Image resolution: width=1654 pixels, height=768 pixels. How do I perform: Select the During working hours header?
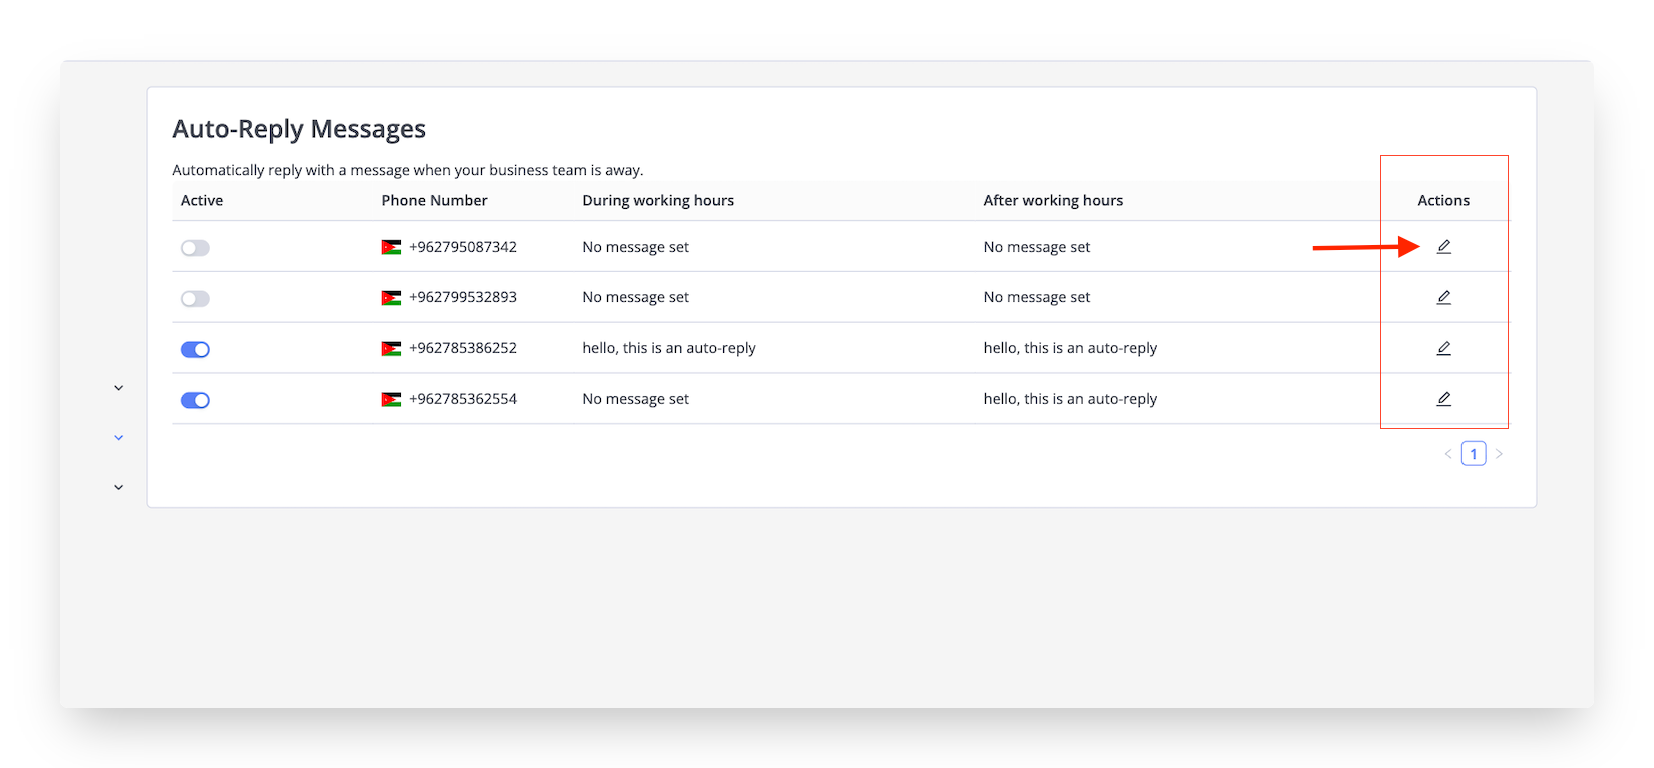658,200
